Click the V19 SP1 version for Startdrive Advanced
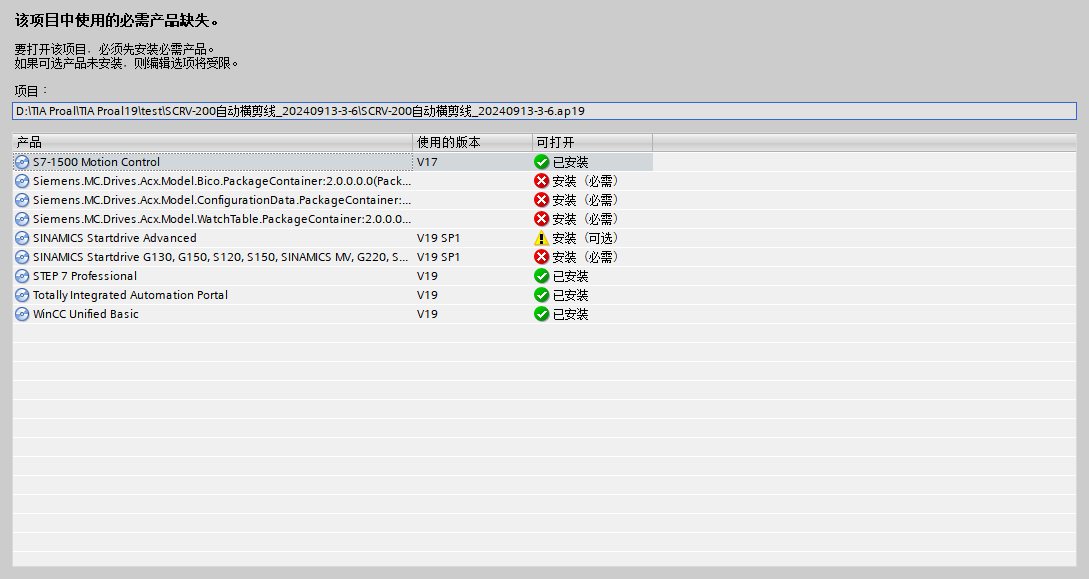 [x=438, y=238]
